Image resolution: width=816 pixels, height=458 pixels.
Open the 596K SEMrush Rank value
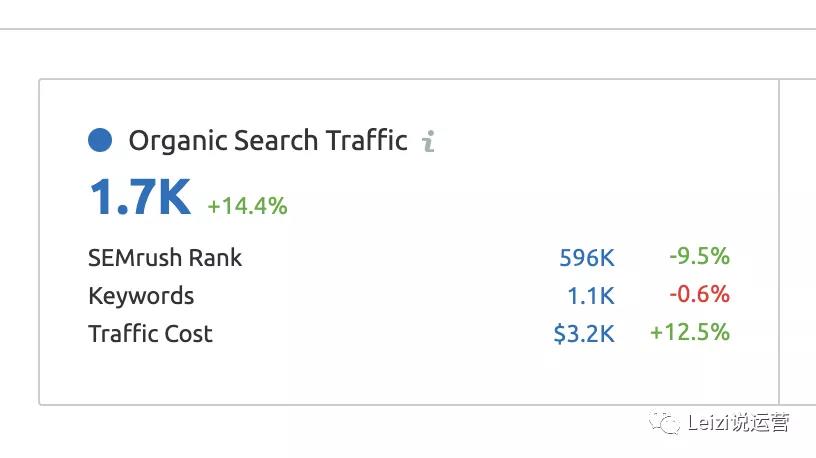[x=586, y=258]
